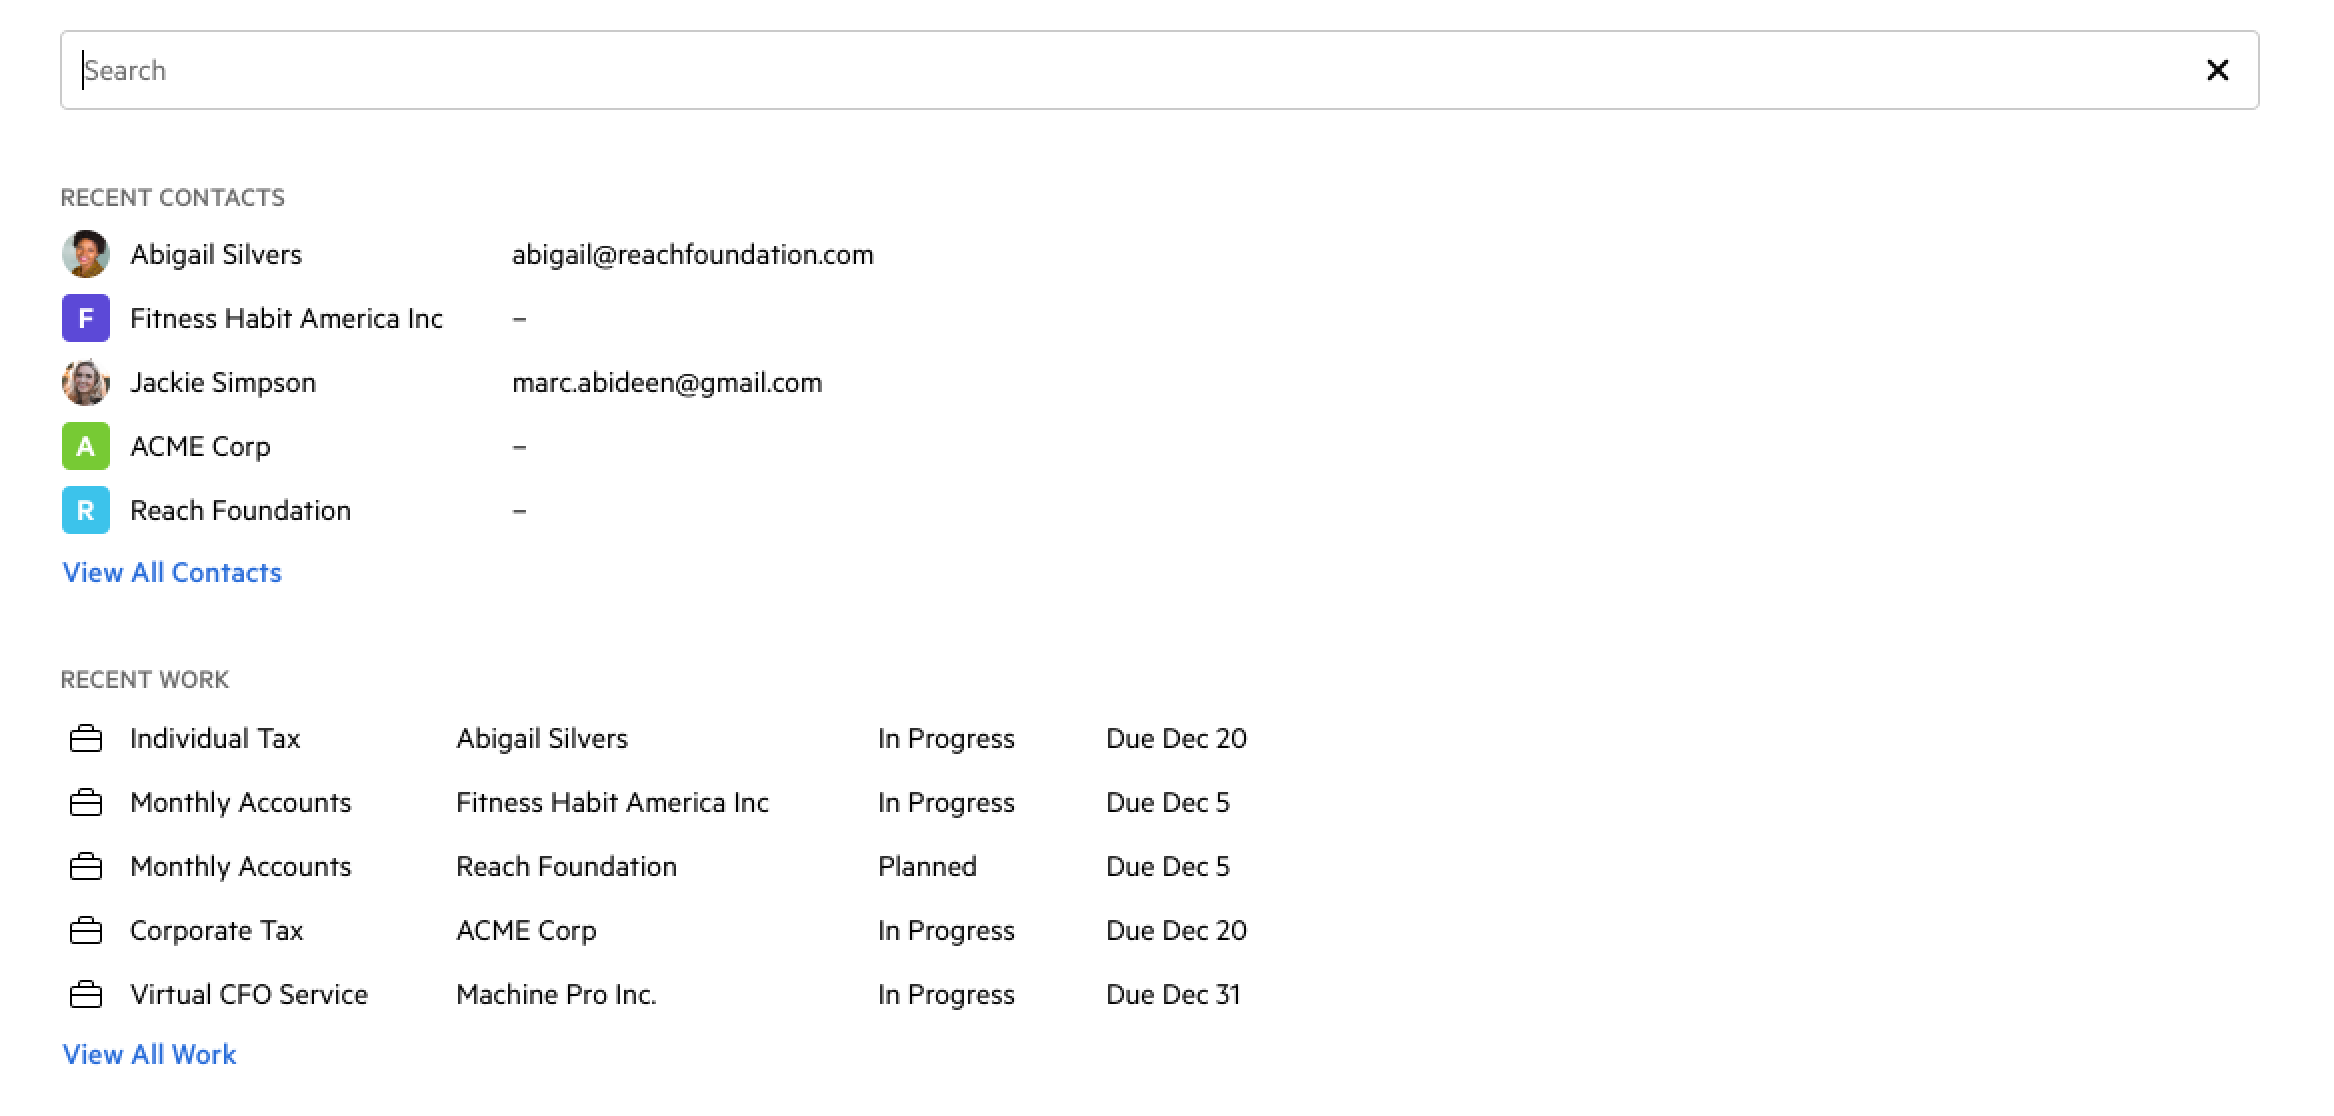
Task: Select the blue R avatar for Reach Foundation
Action: [x=86, y=510]
